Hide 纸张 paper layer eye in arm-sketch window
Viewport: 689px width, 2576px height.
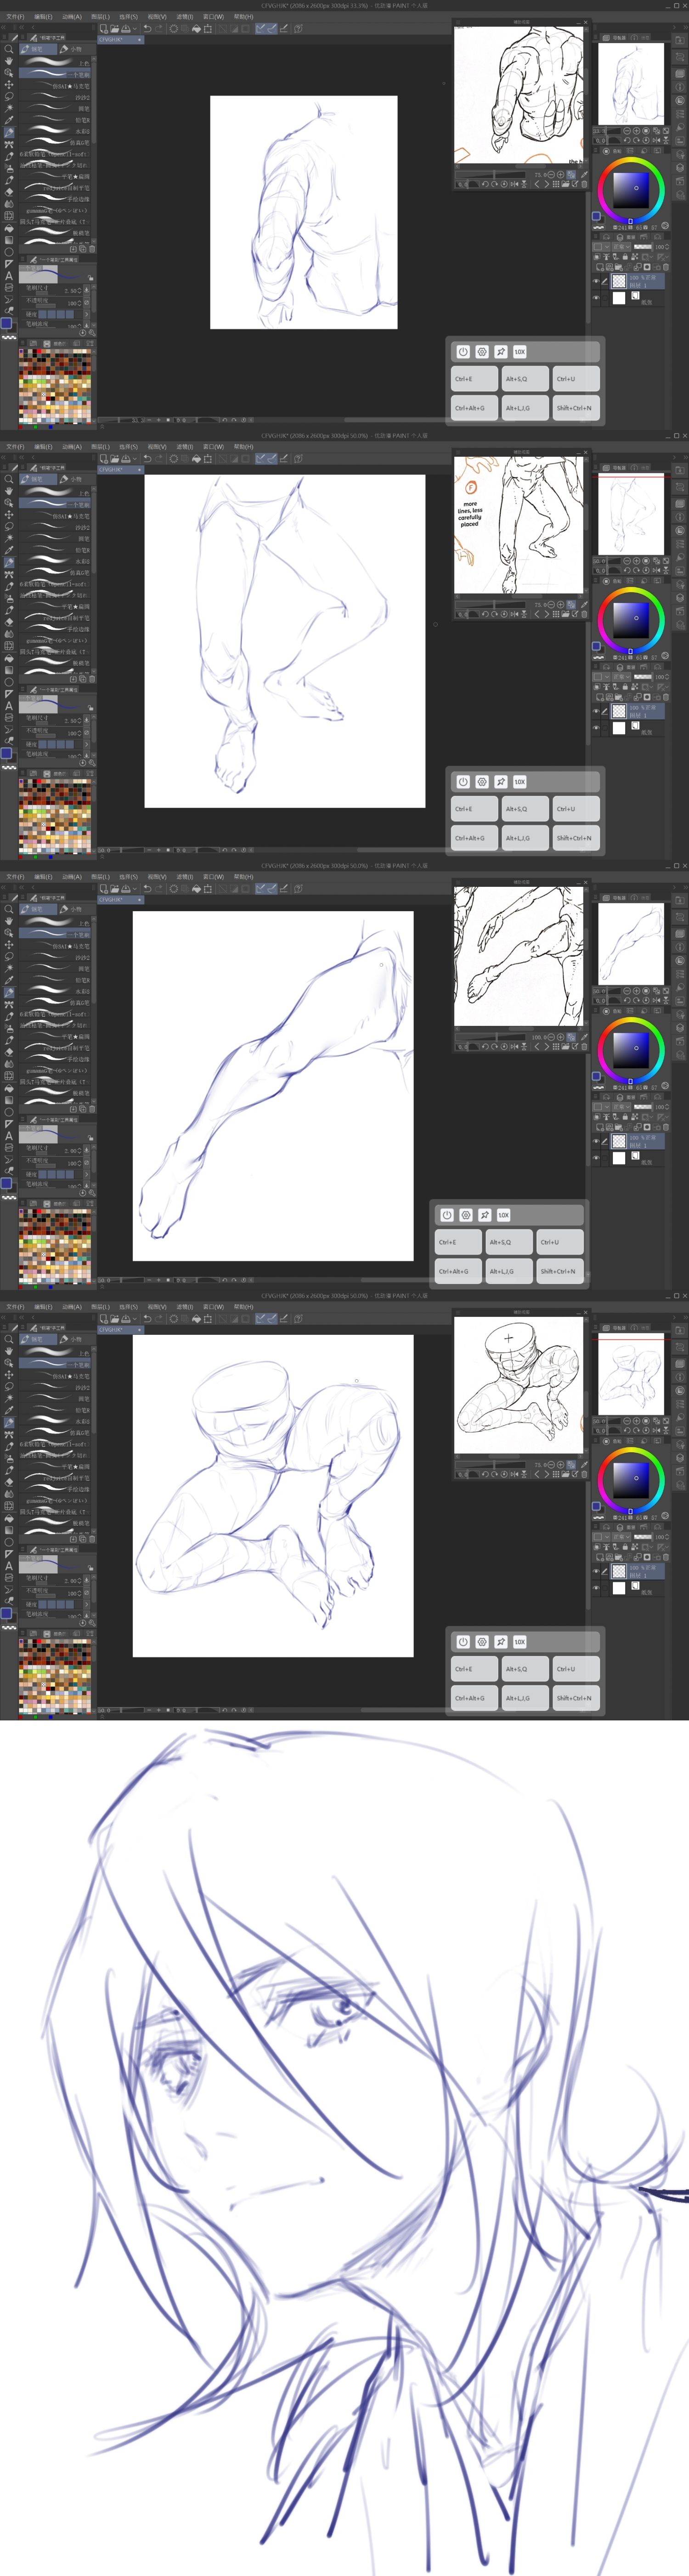(596, 298)
